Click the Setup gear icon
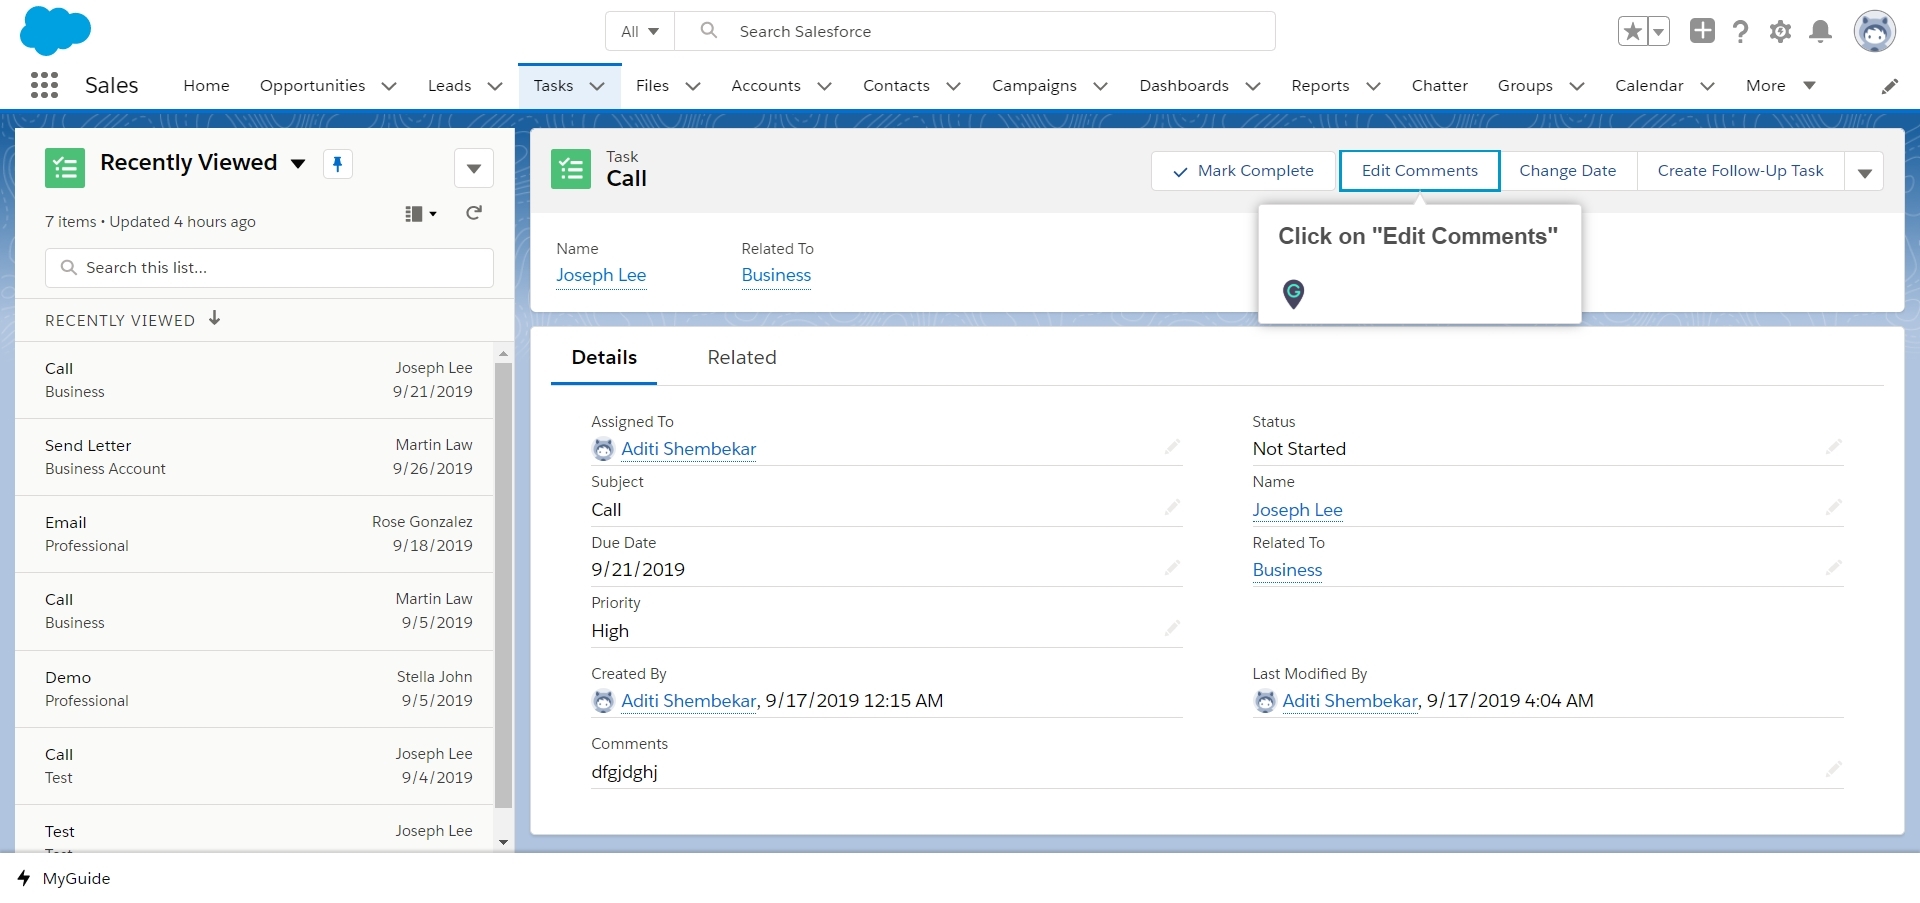The width and height of the screenshot is (1920, 903). (1780, 31)
